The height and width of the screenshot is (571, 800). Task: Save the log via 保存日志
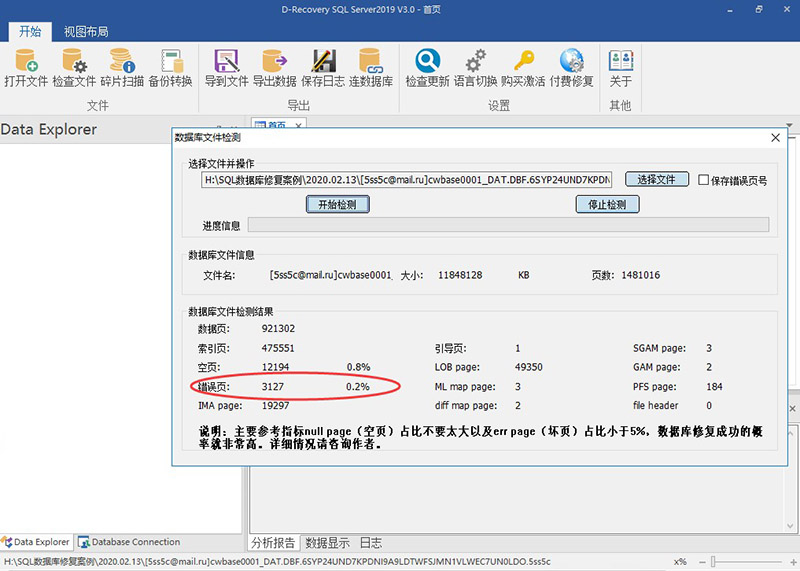click(323, 68)
